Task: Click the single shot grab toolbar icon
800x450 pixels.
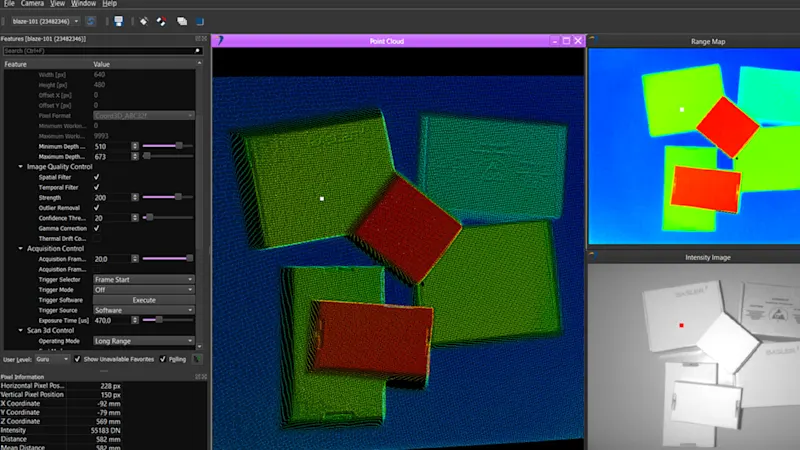Action: (143, 20)
